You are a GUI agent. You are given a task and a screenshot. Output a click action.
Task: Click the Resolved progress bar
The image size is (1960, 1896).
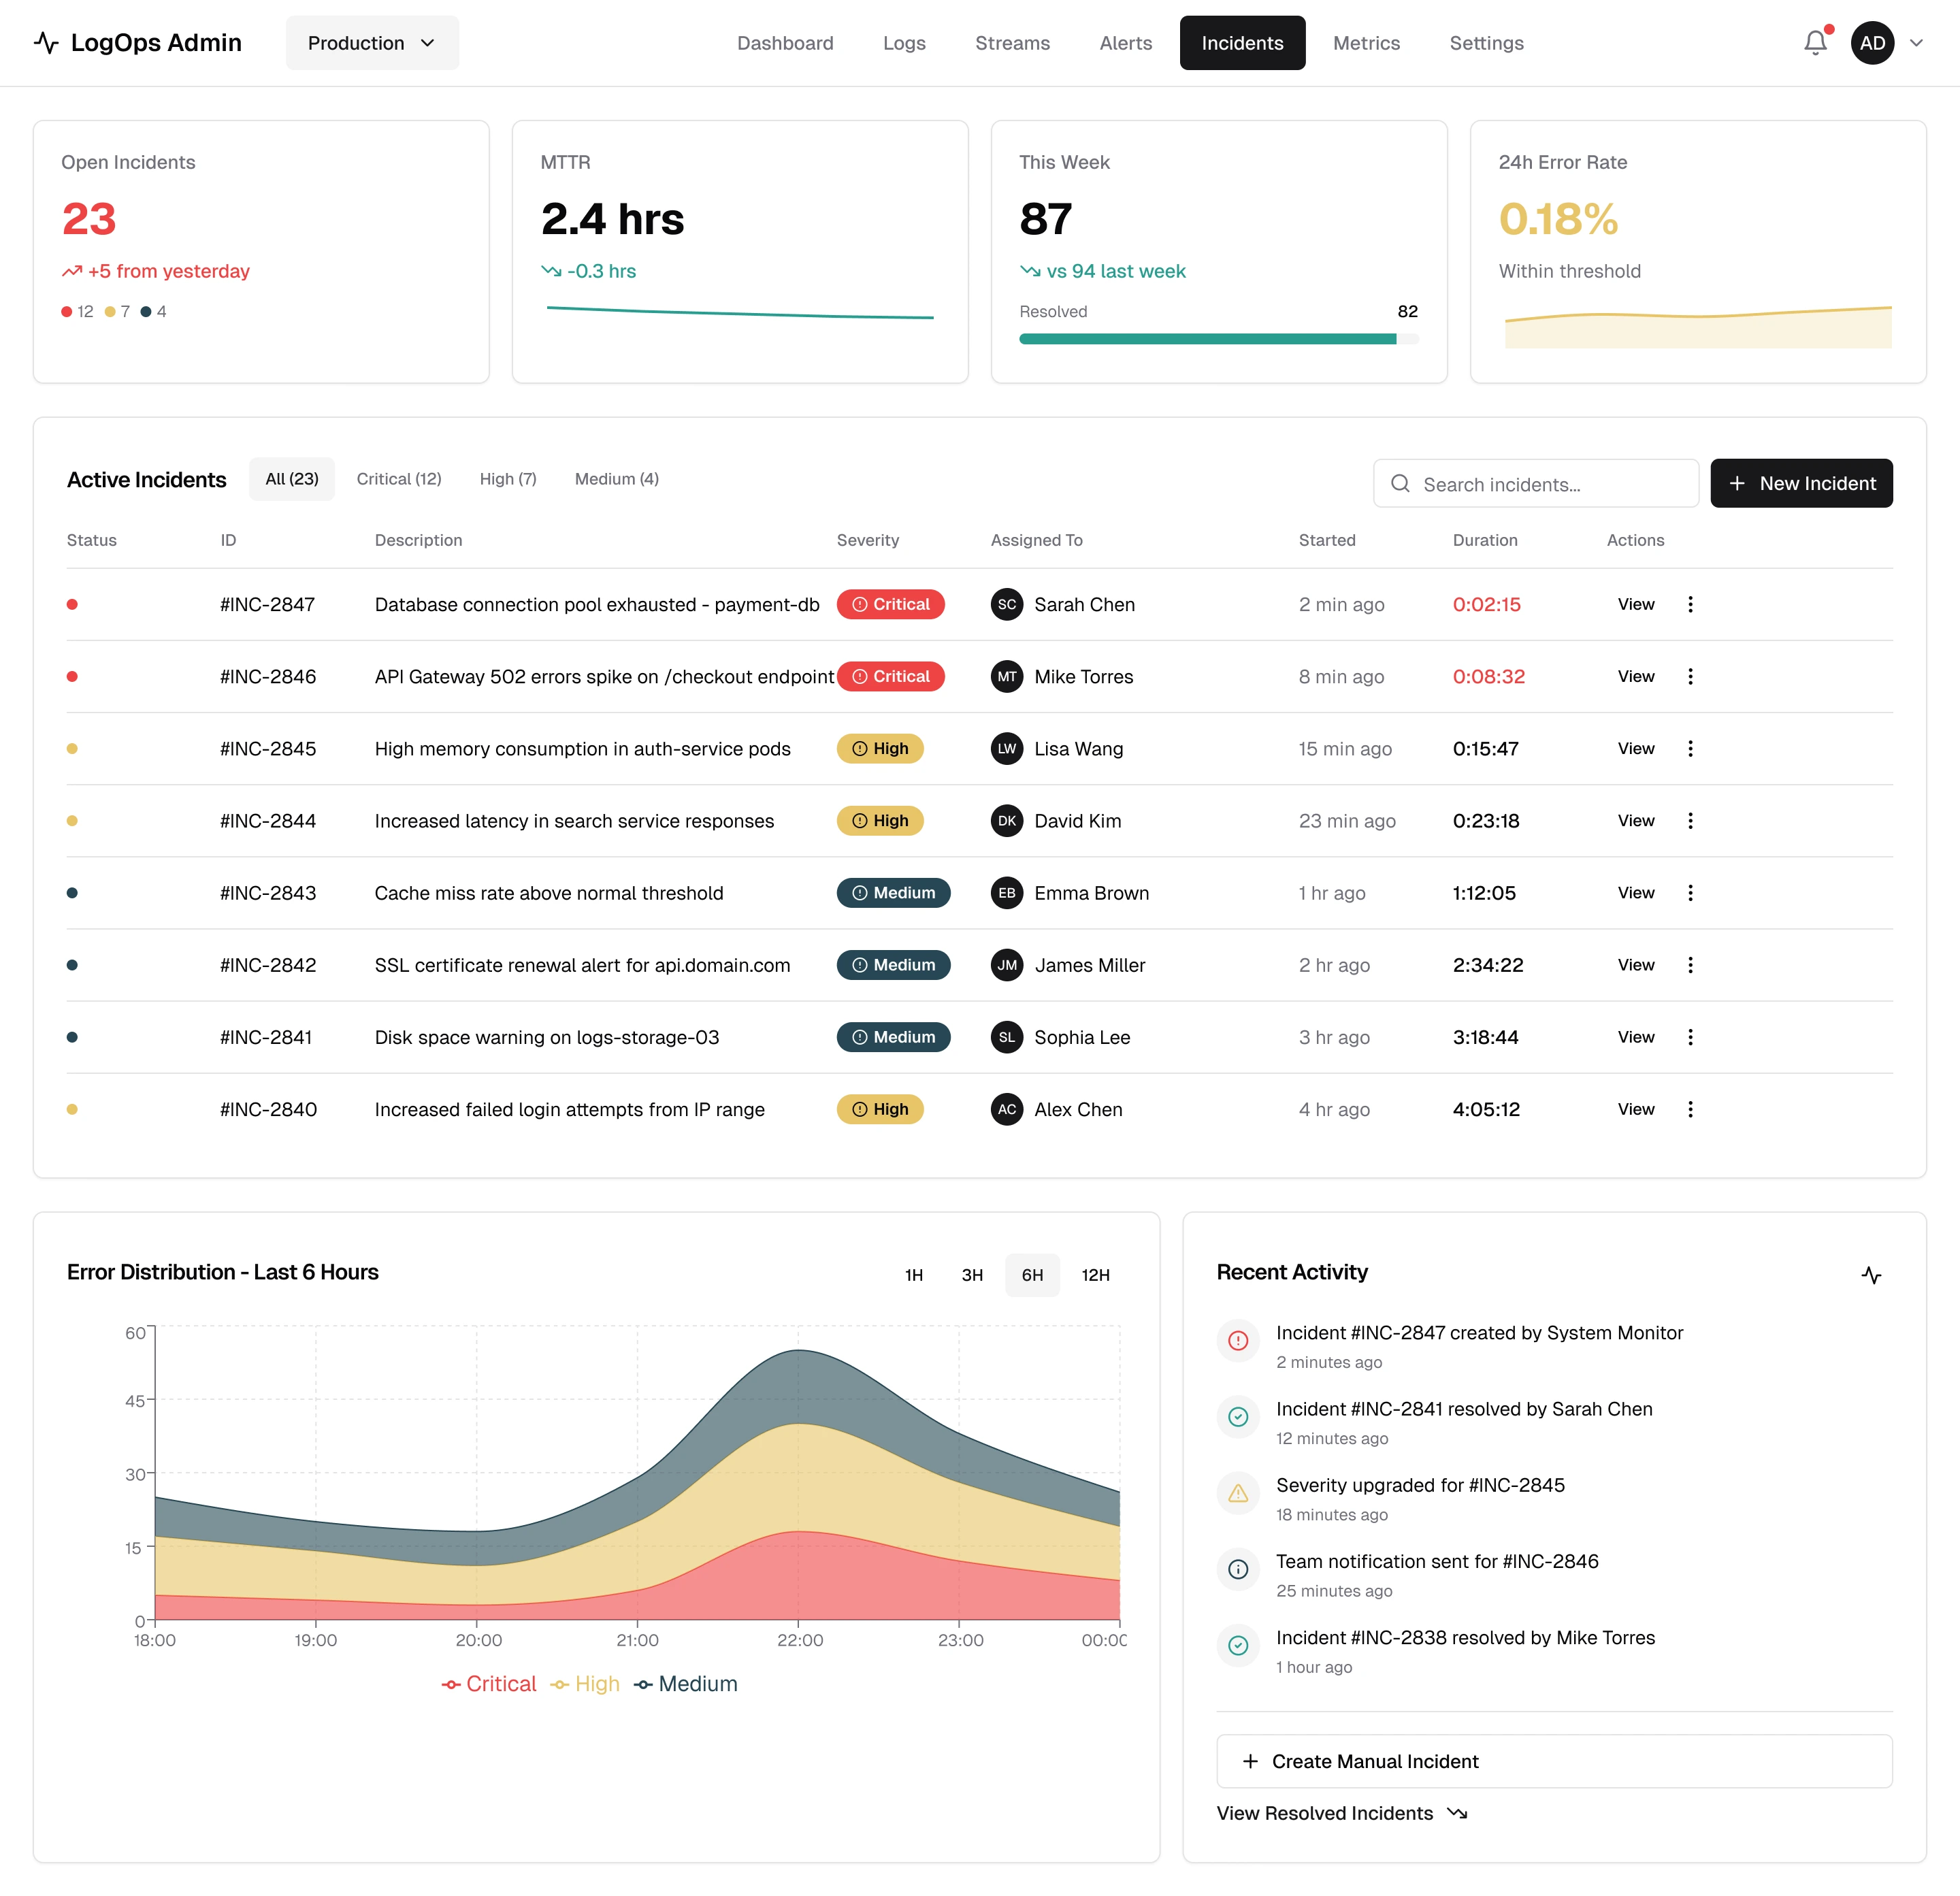(x=1218, y=339)
